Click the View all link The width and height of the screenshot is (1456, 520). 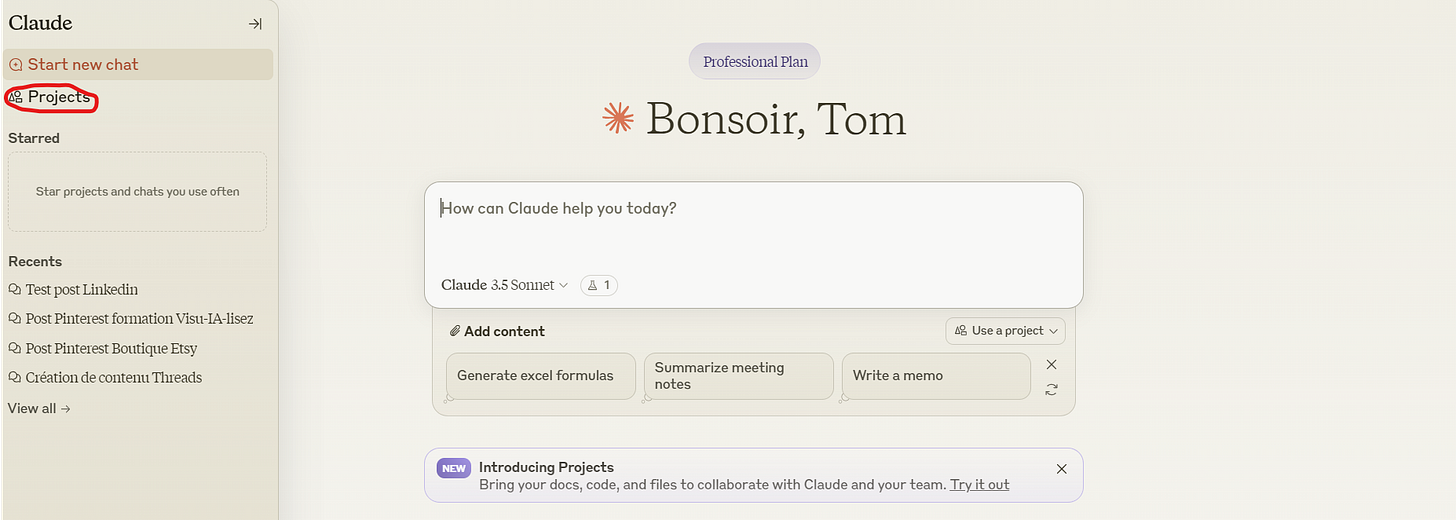(39, 408)
